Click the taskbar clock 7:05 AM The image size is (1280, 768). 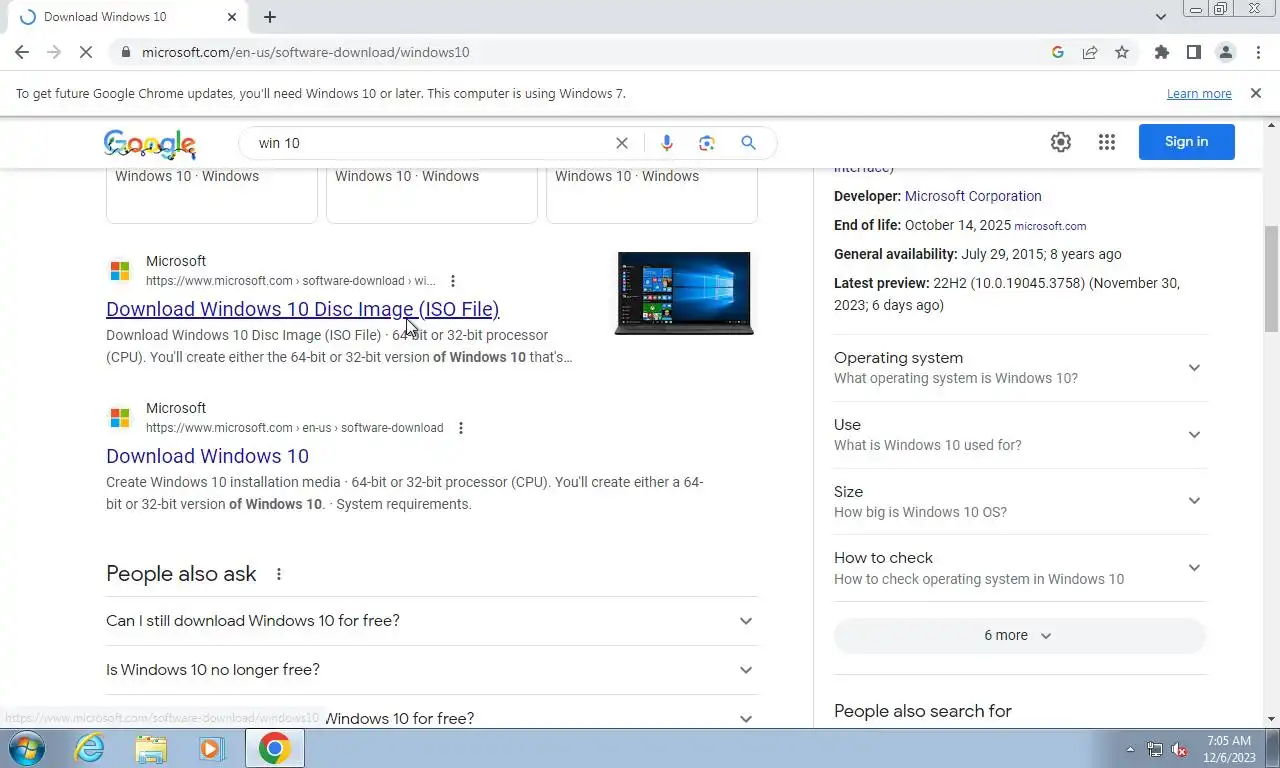pos(1229,741)
